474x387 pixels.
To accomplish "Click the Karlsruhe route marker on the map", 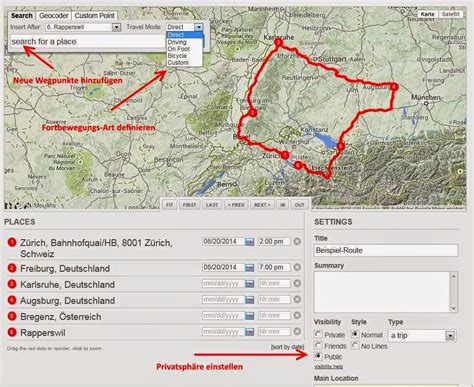I will click(278, 43).
